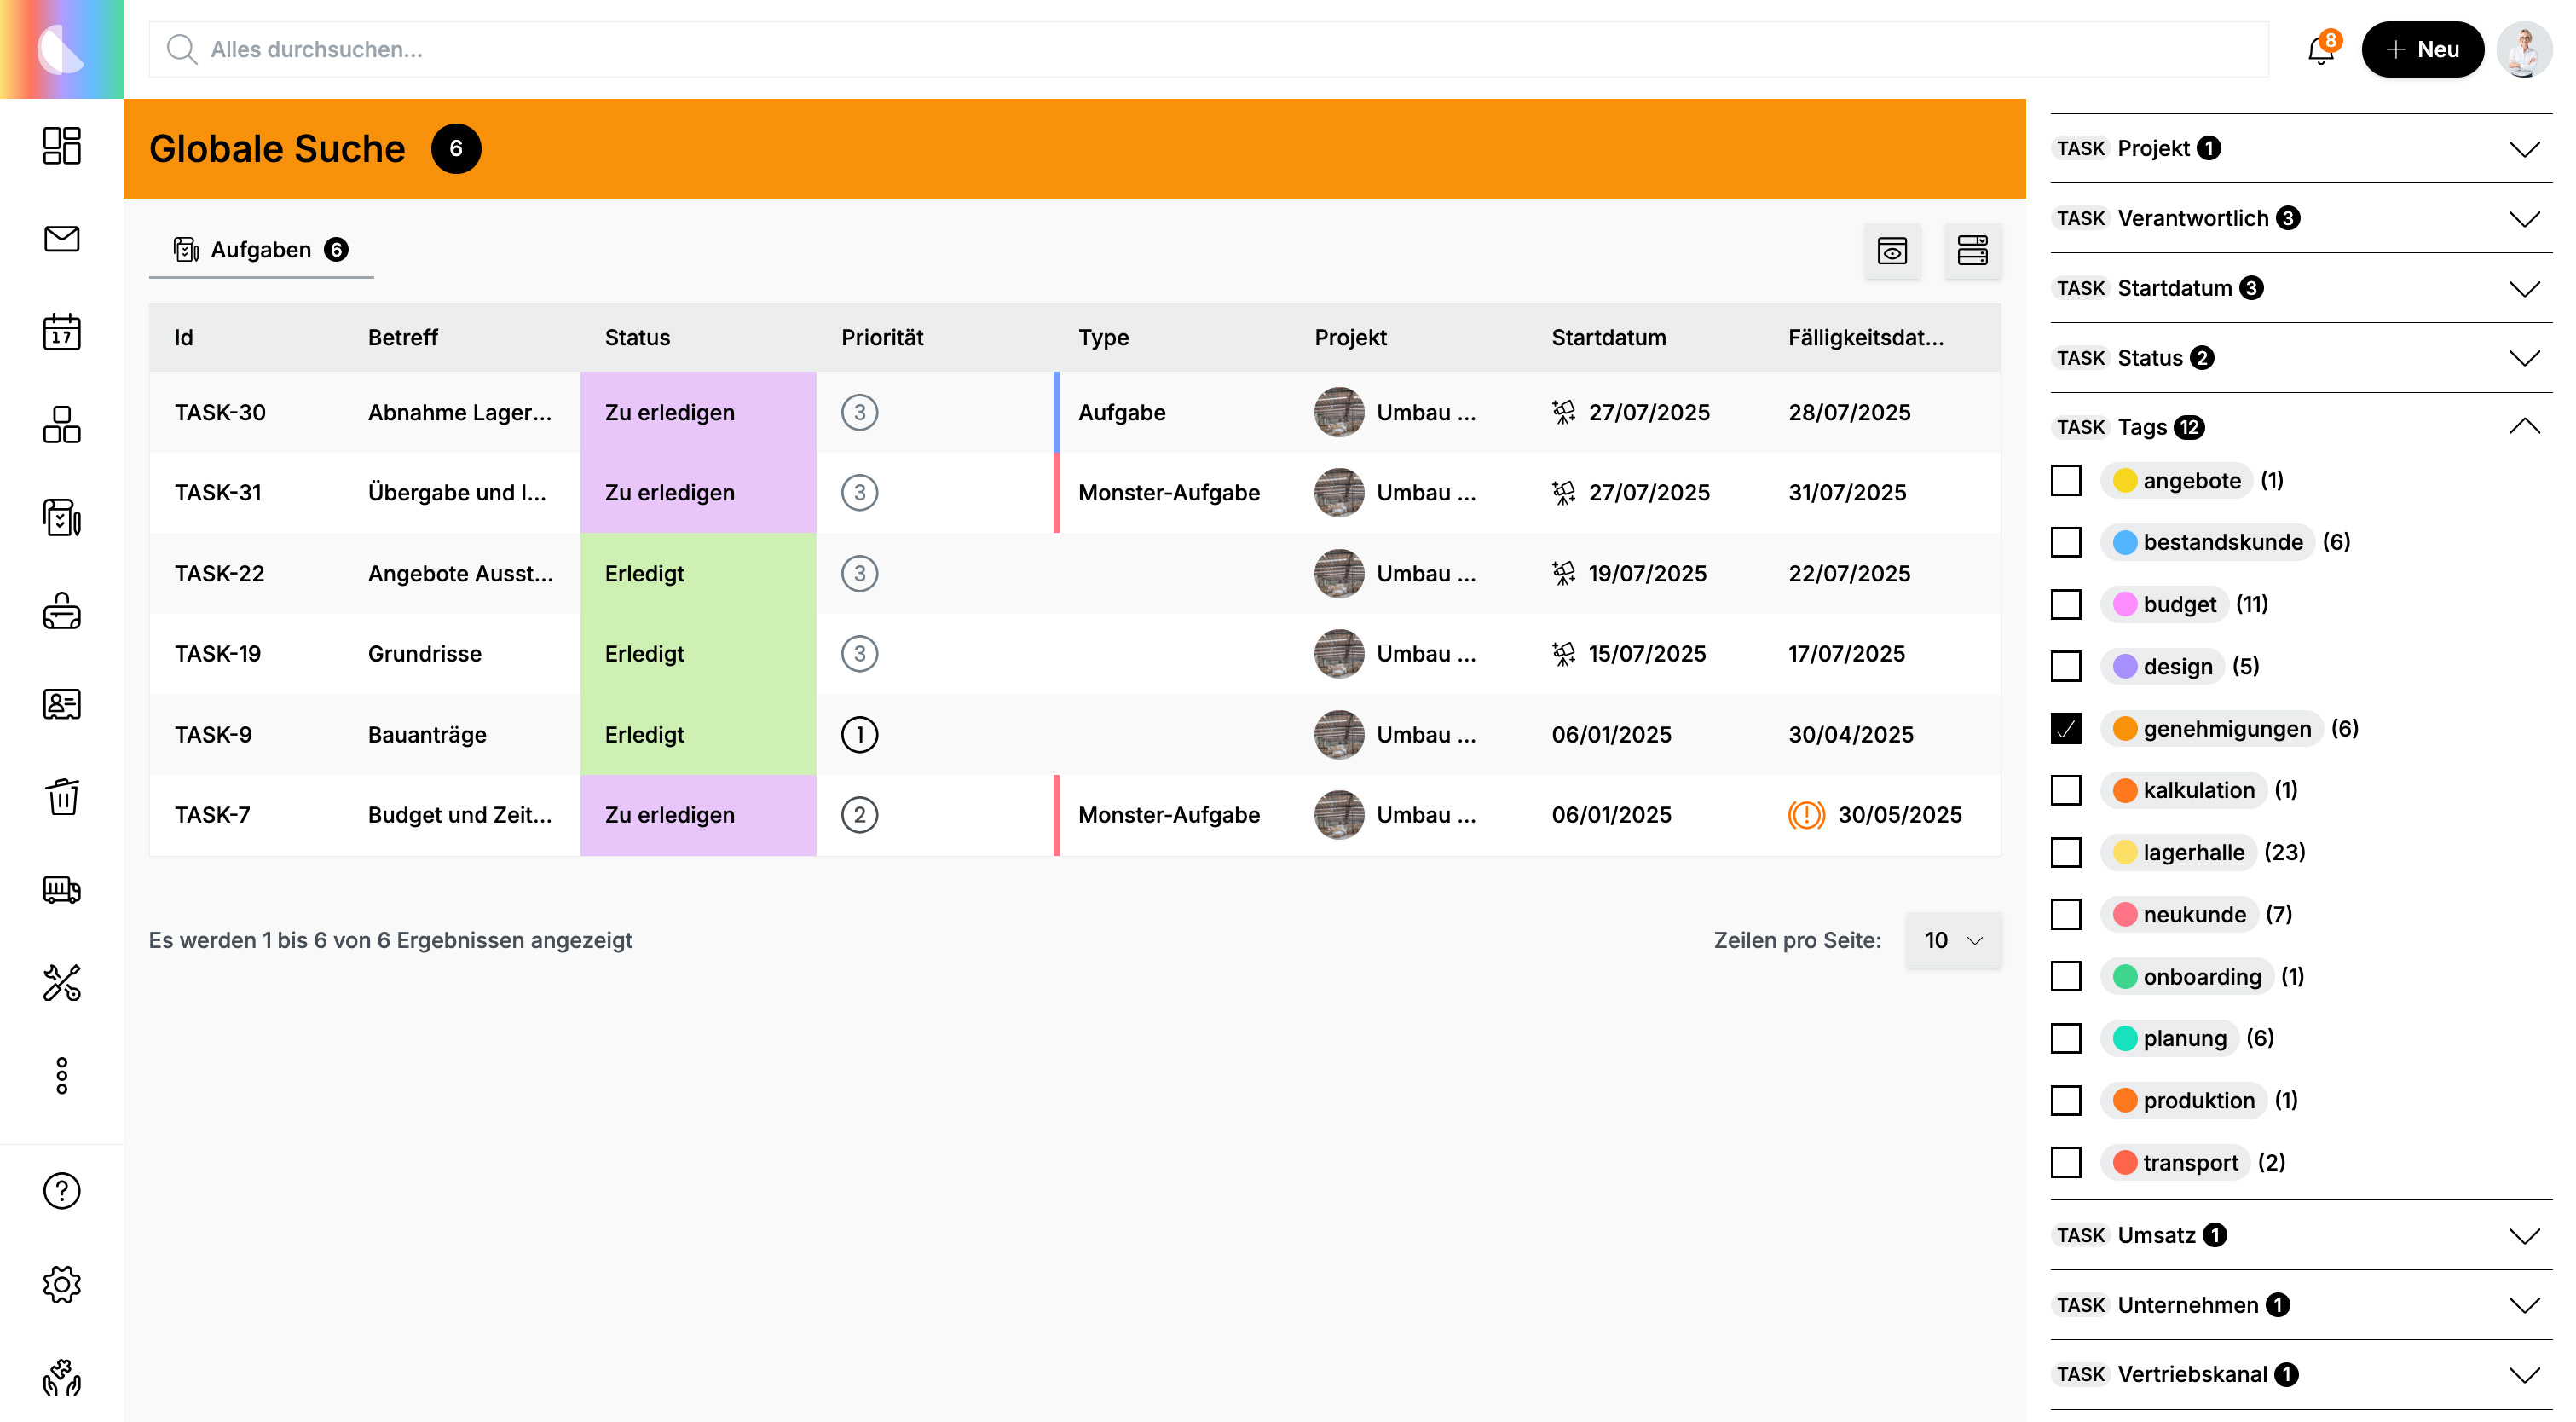Open the mail envelope icon in sidebar
Viewport: 2576px width, 1422px height.
pos(62,239)
